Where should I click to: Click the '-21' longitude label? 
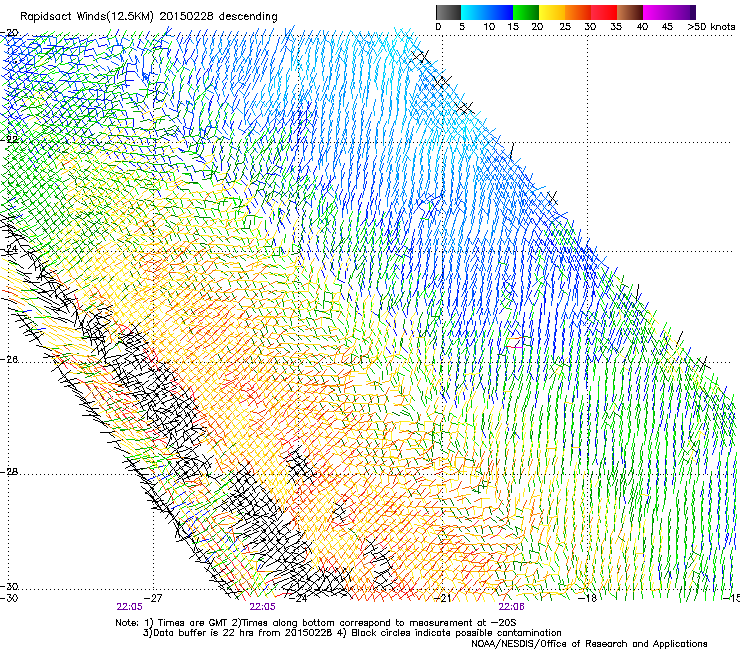442,598
